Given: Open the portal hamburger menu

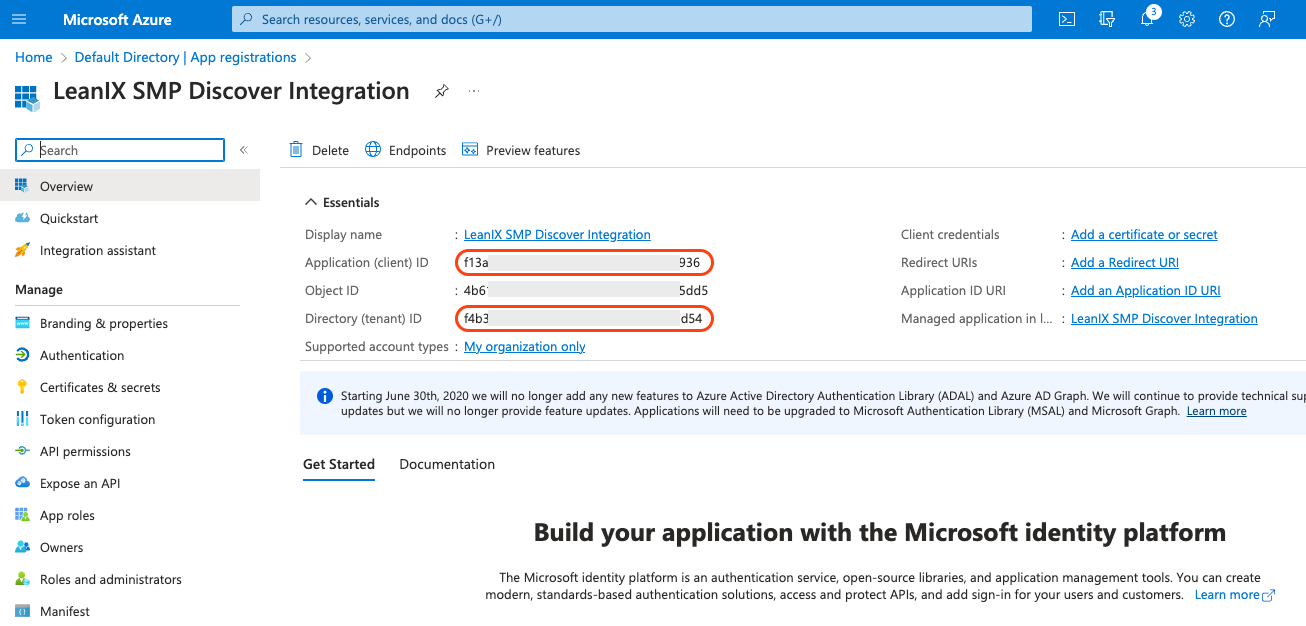Looking at the screenshot, I should [x=20, y=19].
